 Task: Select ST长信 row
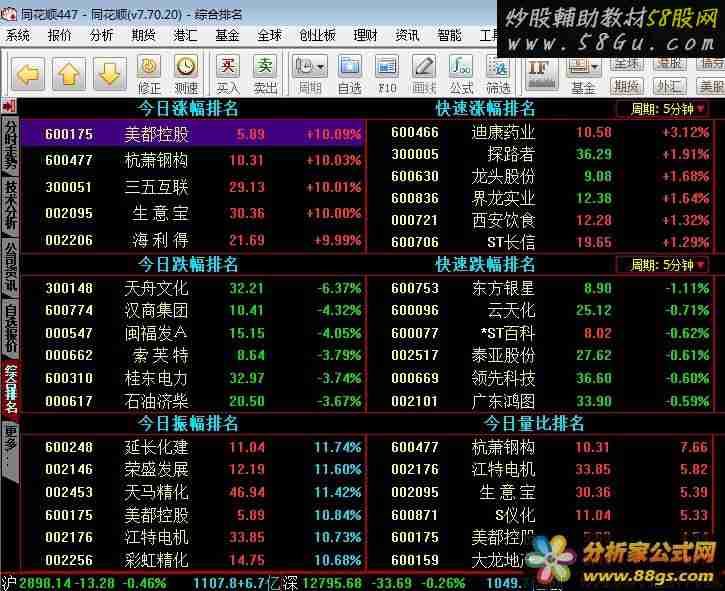(541, 242)
